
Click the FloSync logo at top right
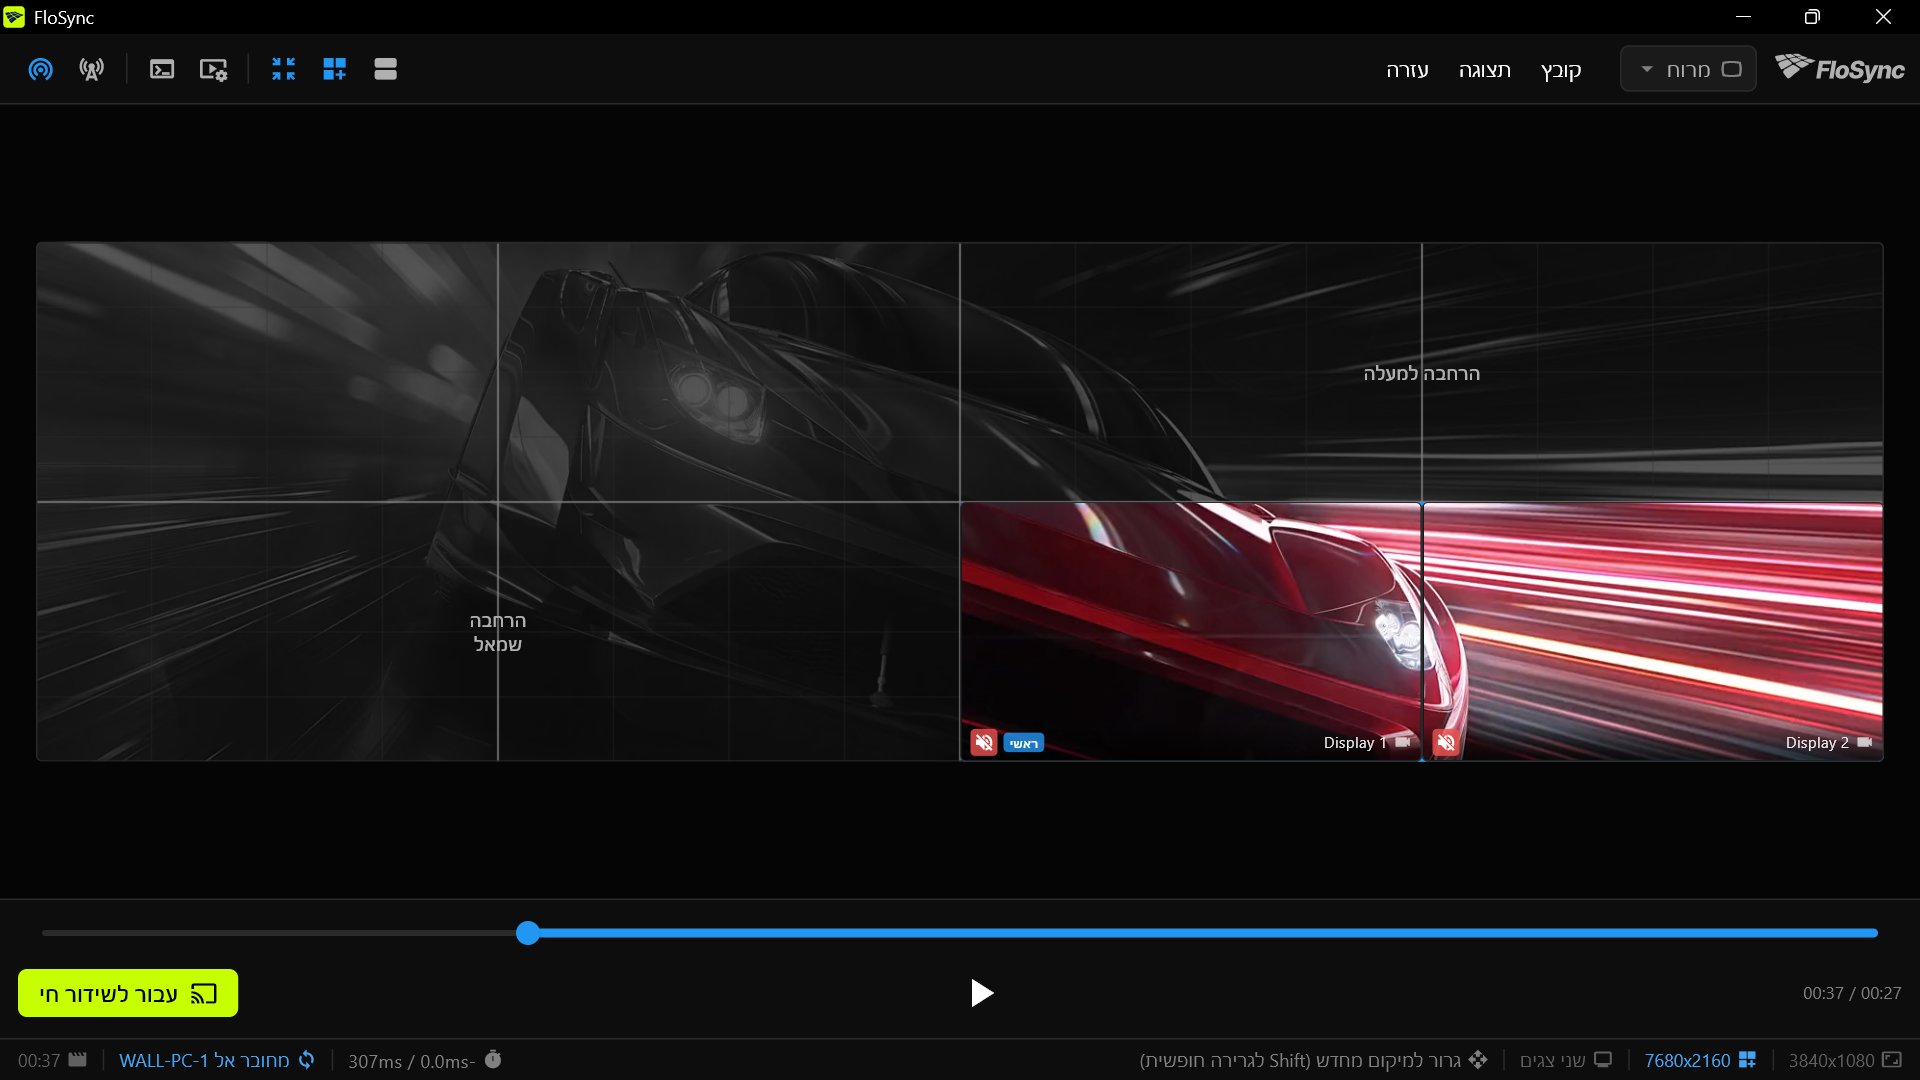coord(1839,68)
